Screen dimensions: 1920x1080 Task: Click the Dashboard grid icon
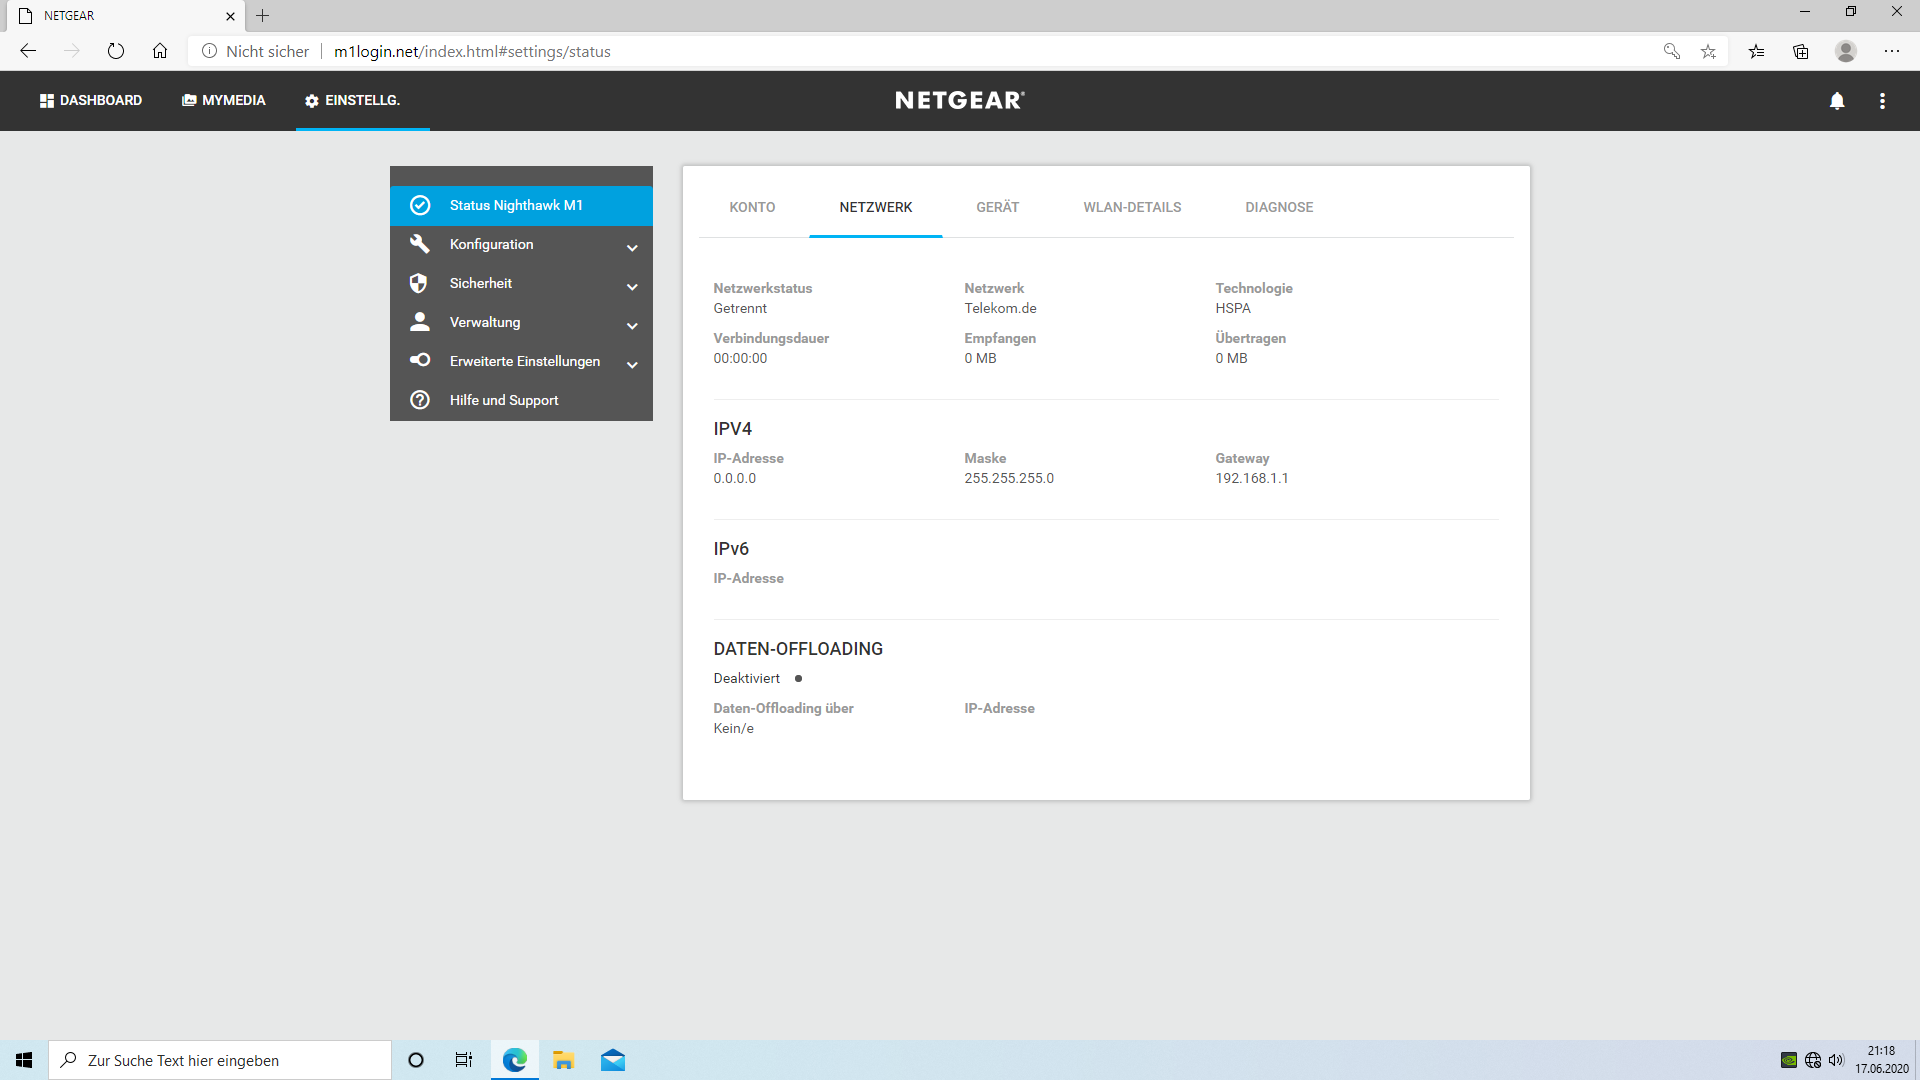pos(46,101)
